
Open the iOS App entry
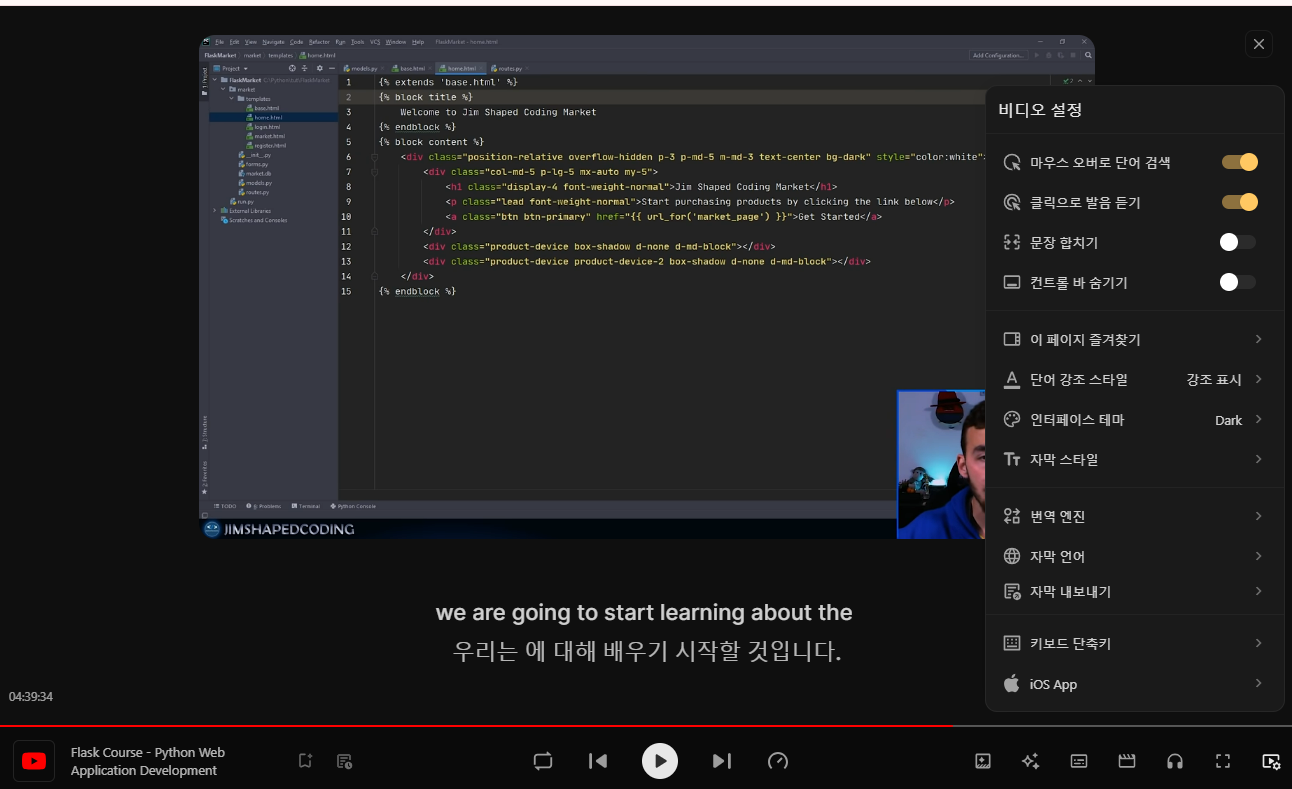[1134, 684]
